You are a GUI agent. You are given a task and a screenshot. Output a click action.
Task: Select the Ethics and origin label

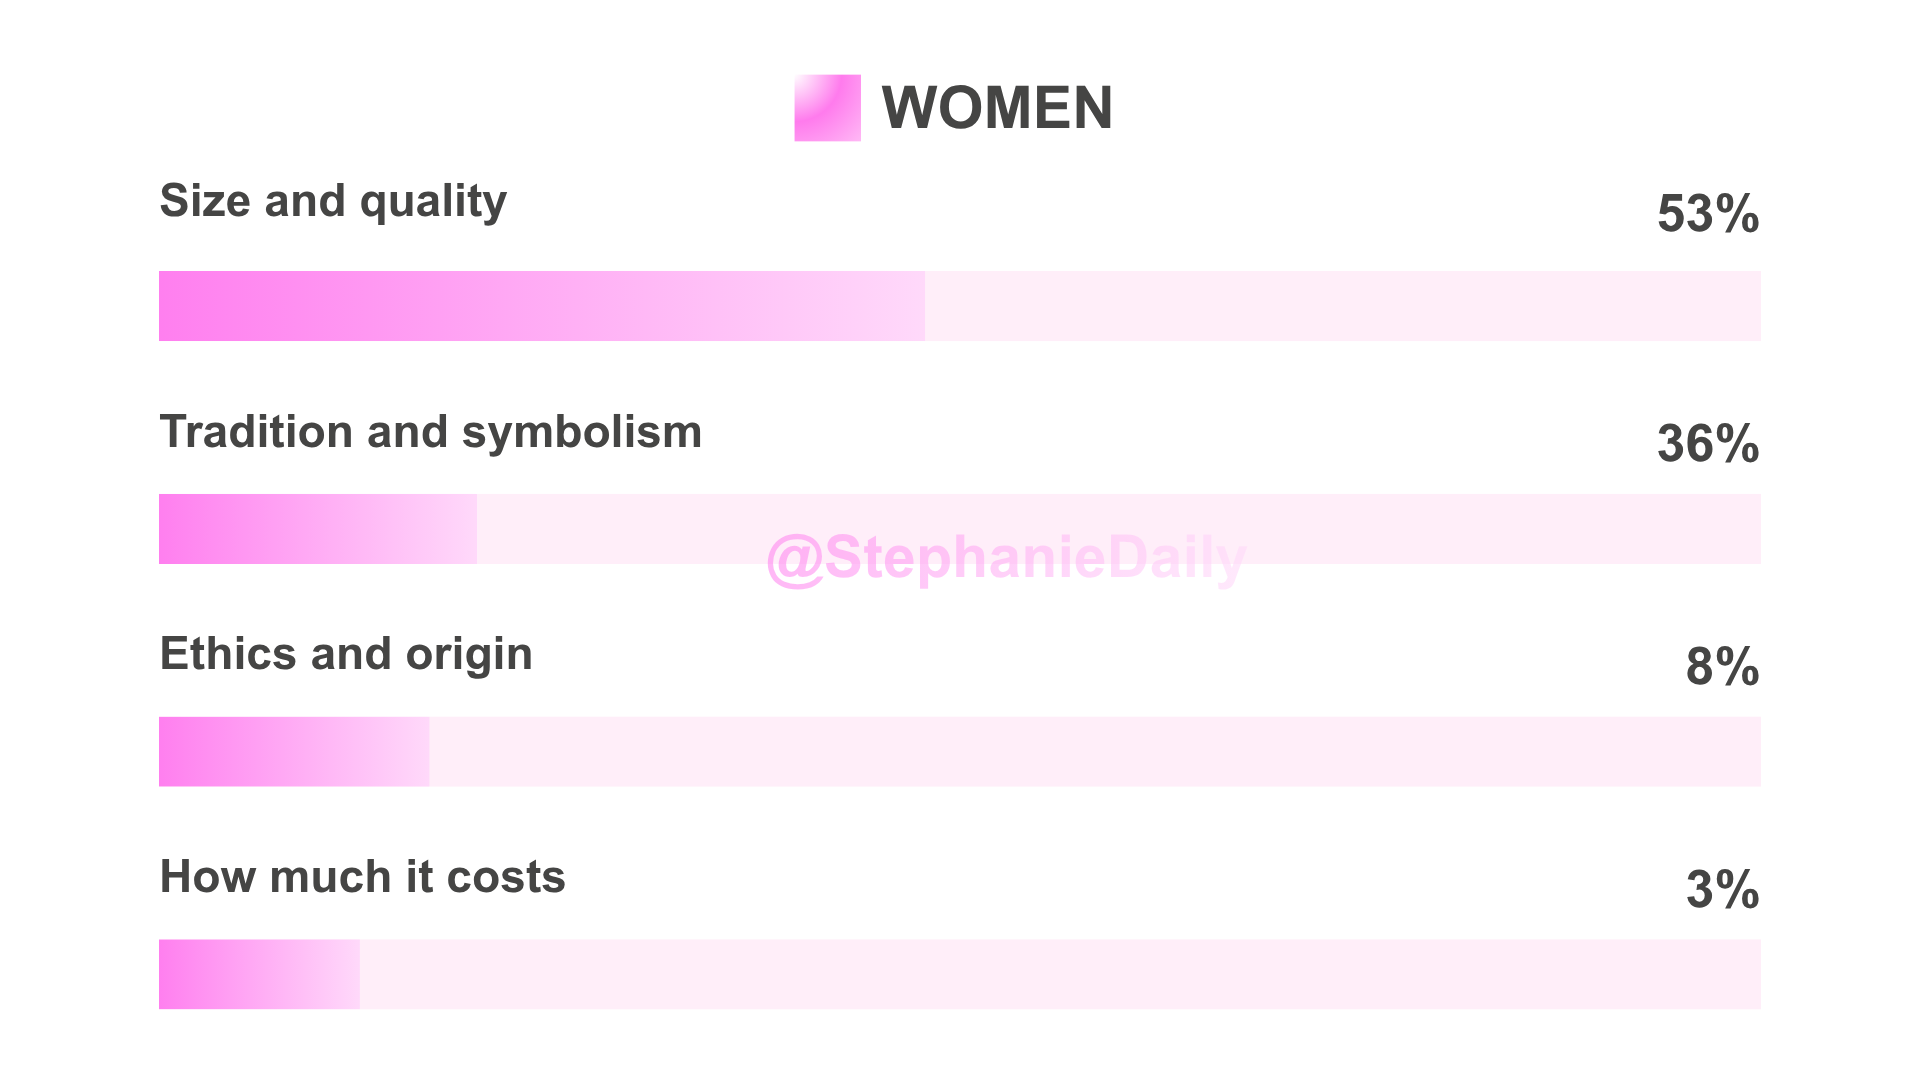[x=346, y=655]
